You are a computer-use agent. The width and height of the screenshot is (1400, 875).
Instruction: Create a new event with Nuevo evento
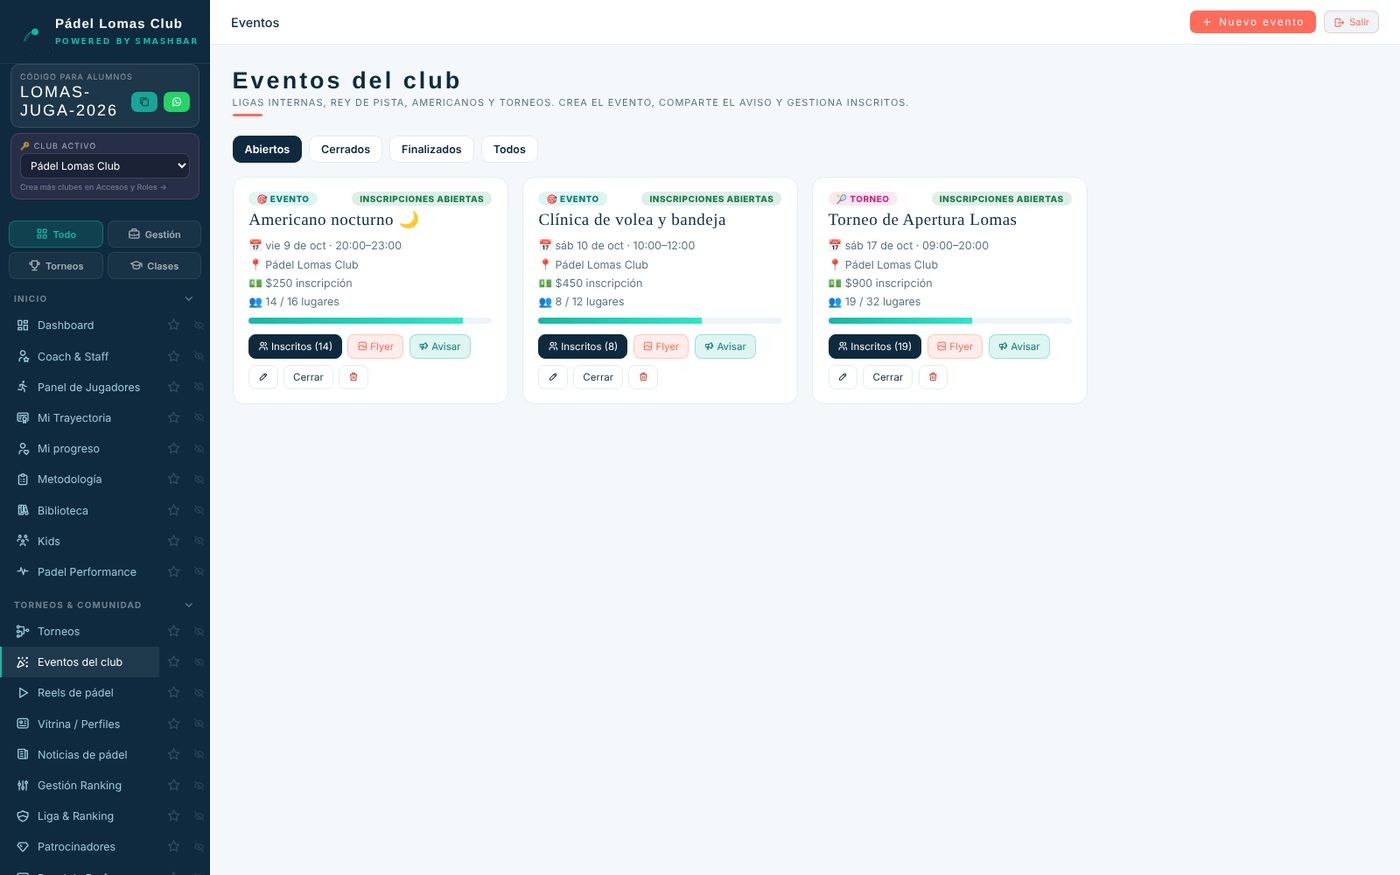(1252, 22)
